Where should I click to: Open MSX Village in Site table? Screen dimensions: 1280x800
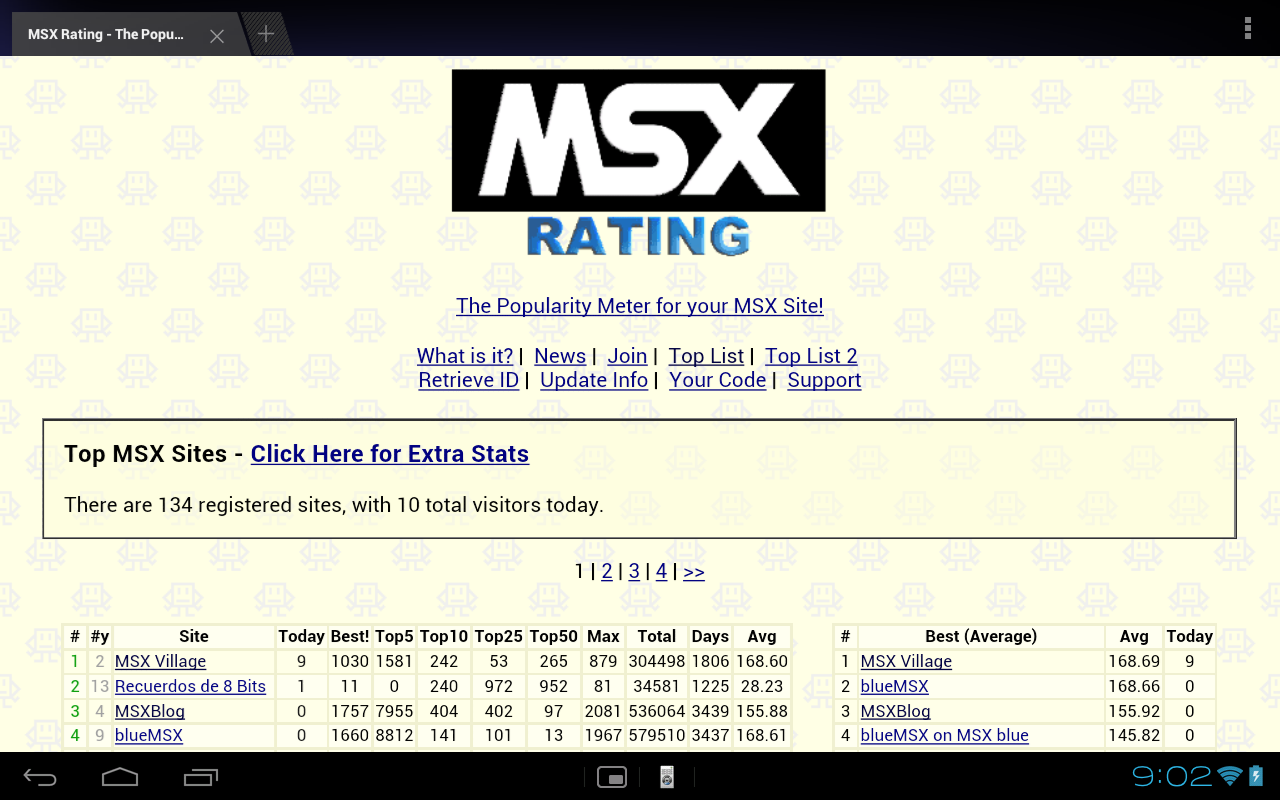pyautogui.click(x=160, y=661)
